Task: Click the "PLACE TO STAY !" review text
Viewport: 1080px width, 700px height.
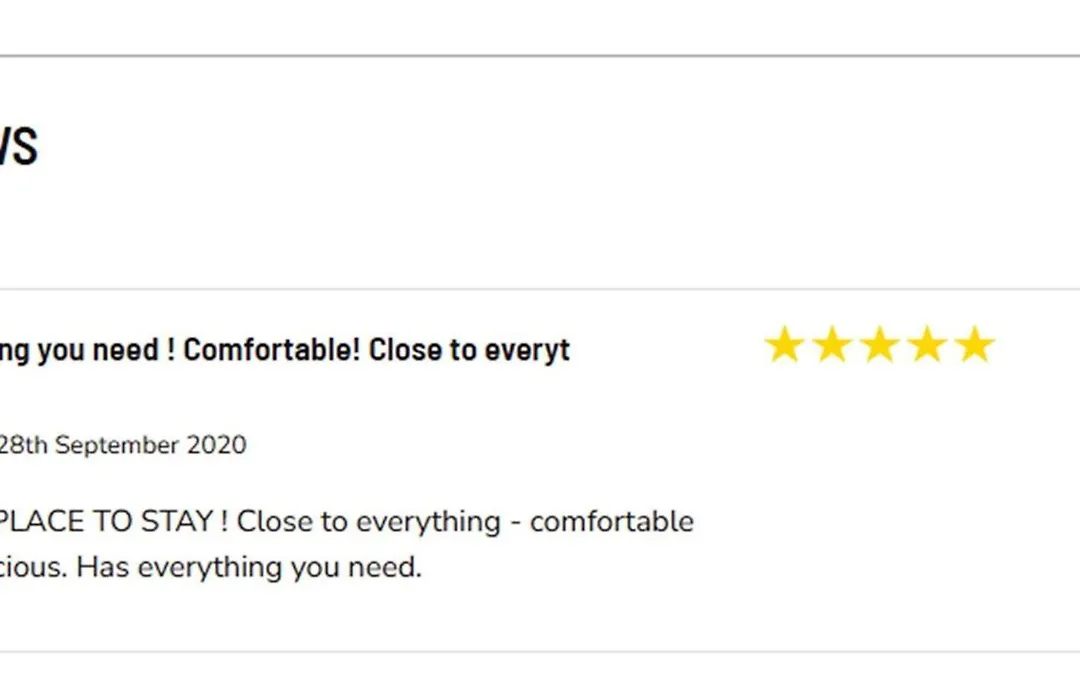Action: 106,521
